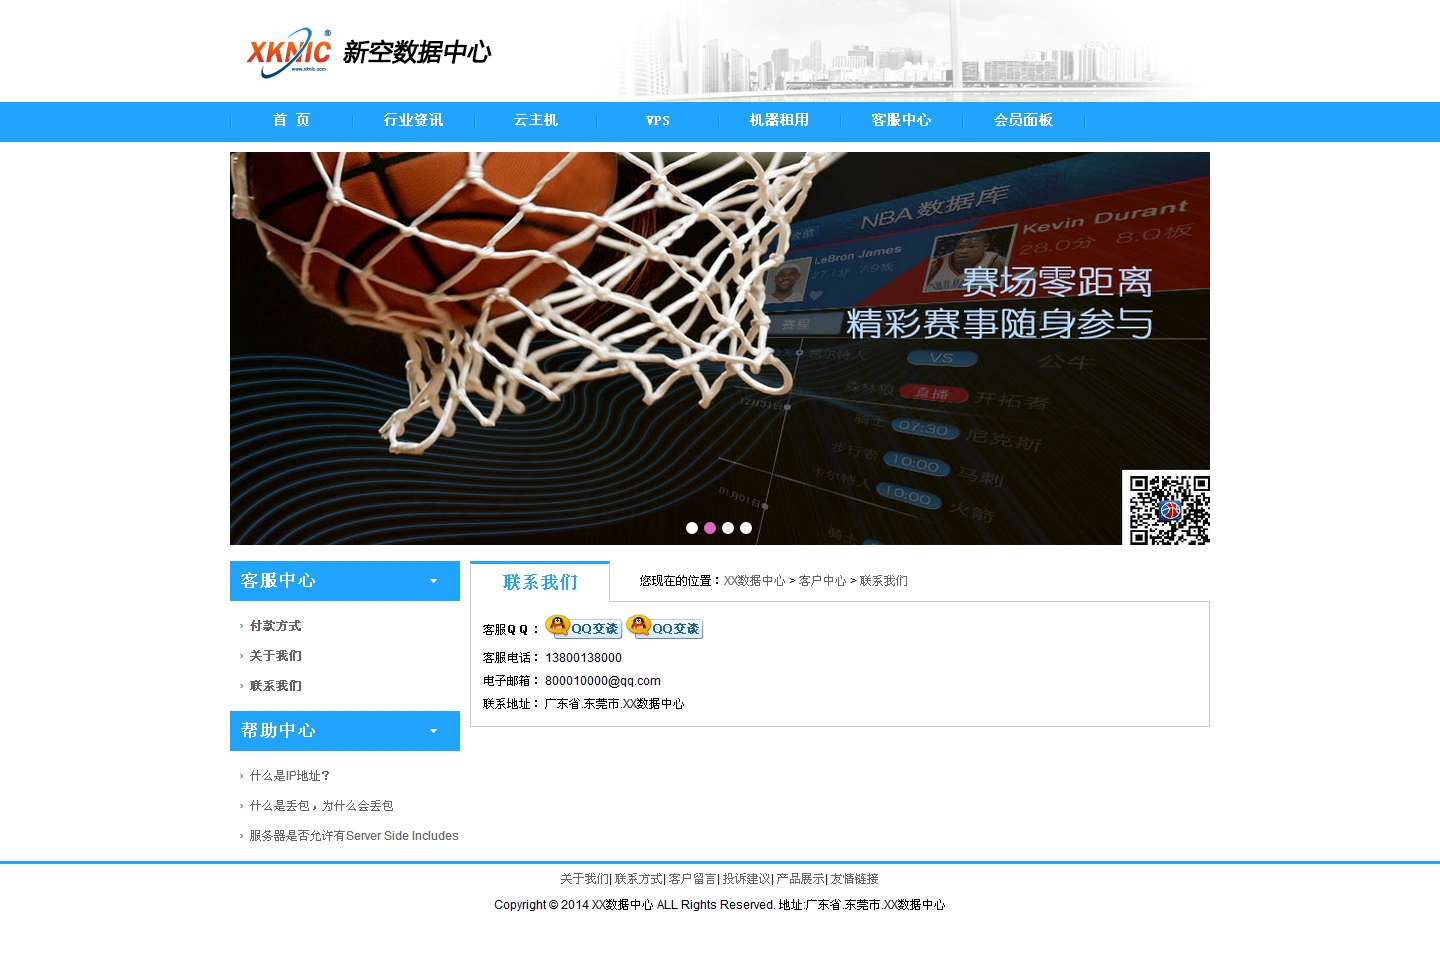This screenshot has width=1440, height=954.
Task: Select the 联系我们 content tab
Action: click(x=540, y=582)
